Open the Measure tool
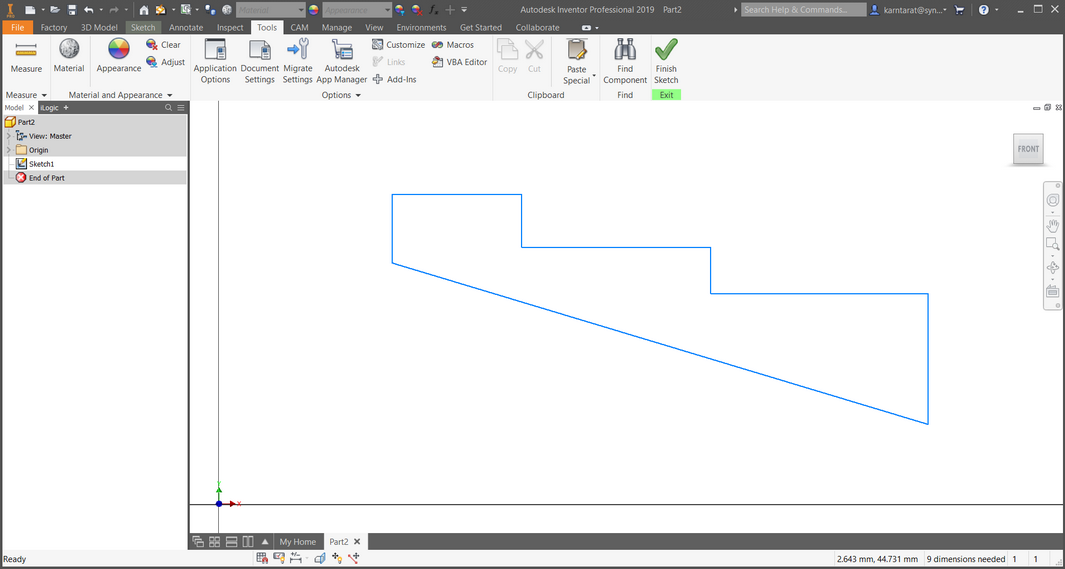 [x=26, y=57]
